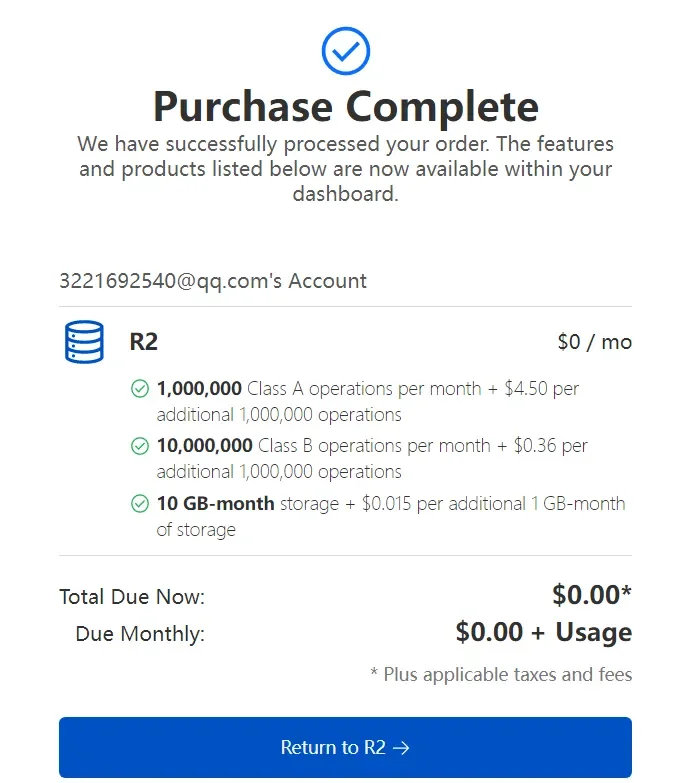Click the green check beside Class B operations
684x783 pixels.
click(140, 446)
